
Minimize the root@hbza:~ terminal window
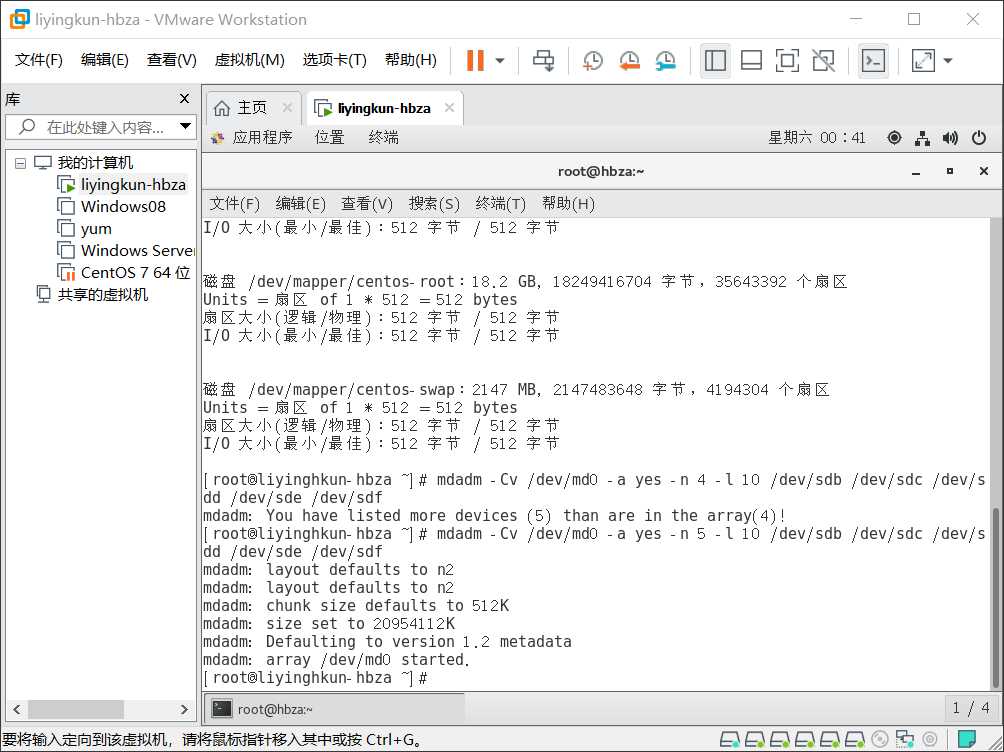pos(916,172)
